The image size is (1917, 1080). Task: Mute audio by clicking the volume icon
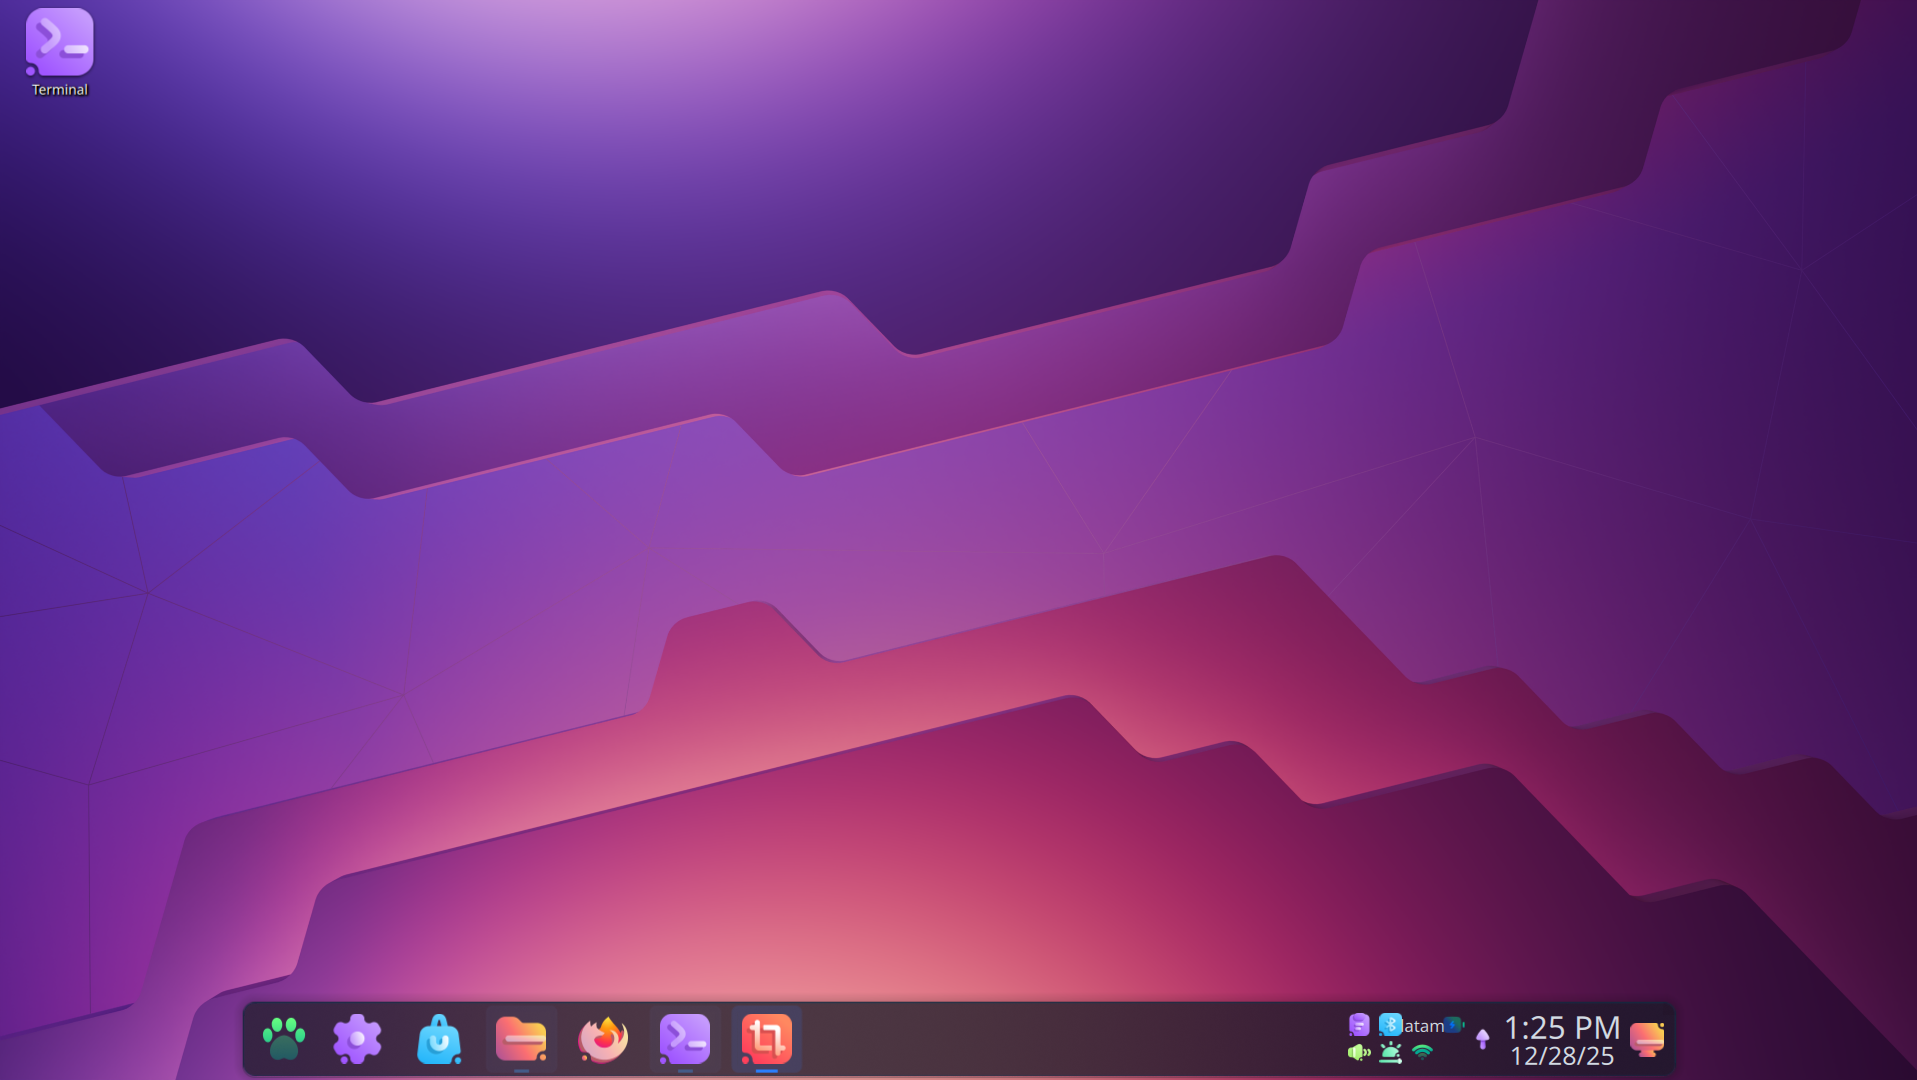(1357, 1052)
